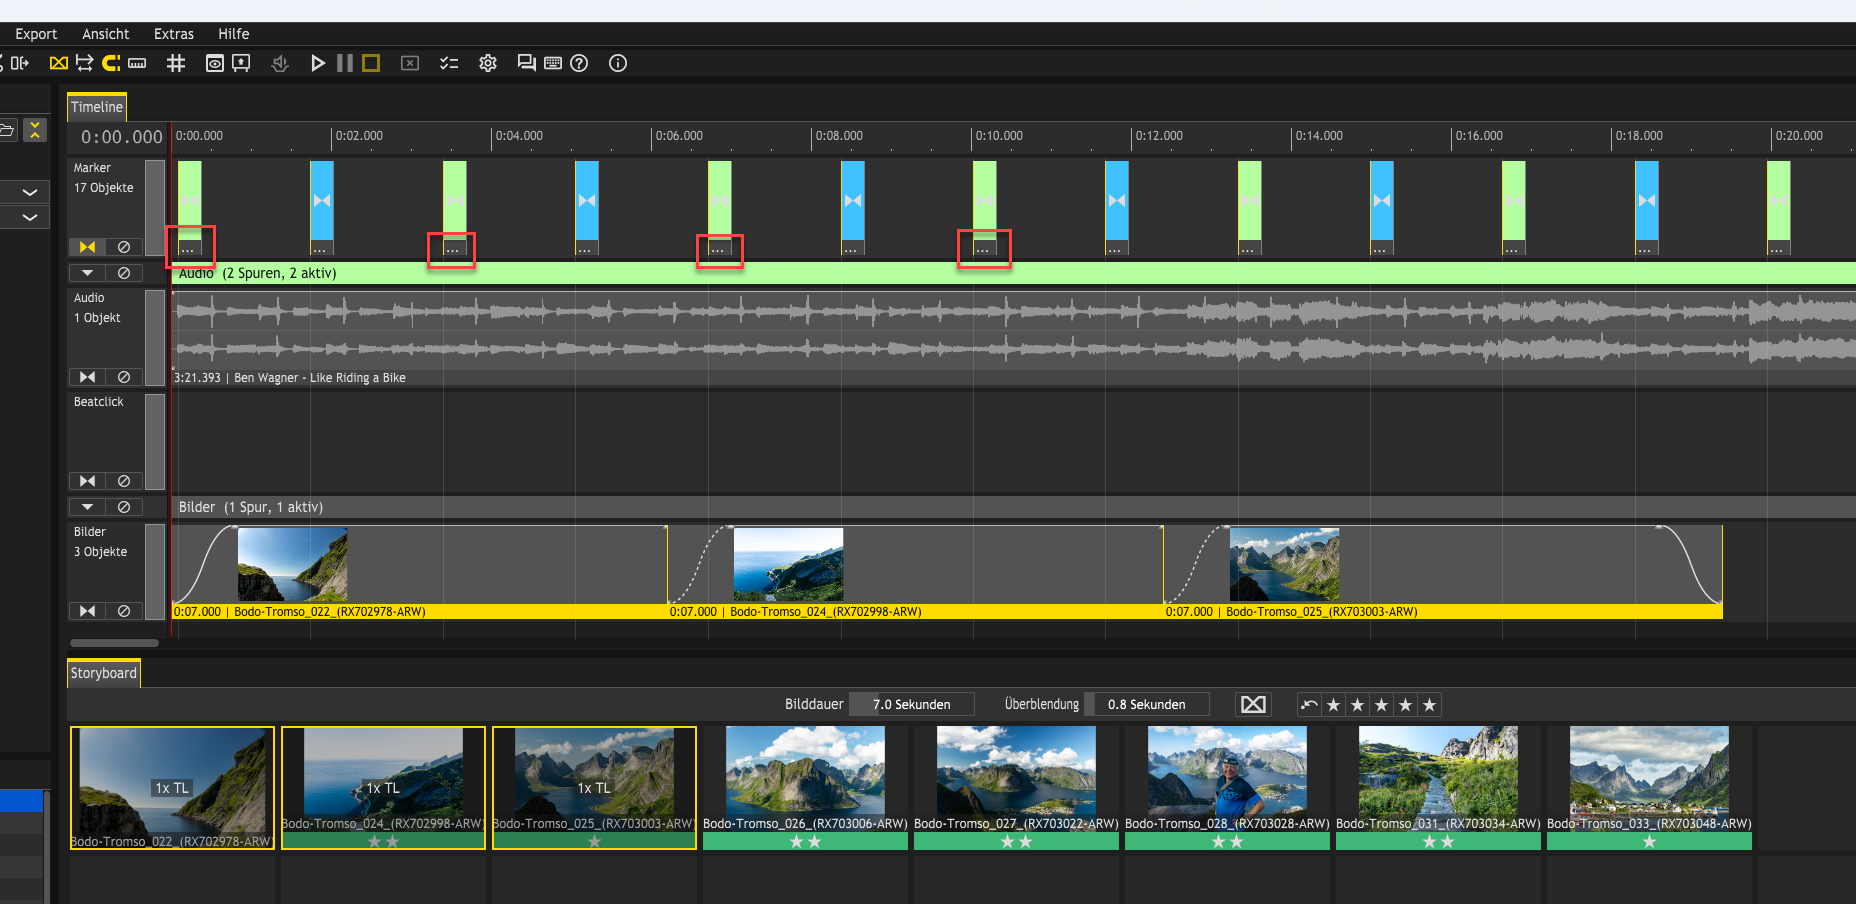The image size is (1856, 904).
Task: Select the Bodo-Tromso_022 storyboard thumbnail
Action: click(172, 788)
